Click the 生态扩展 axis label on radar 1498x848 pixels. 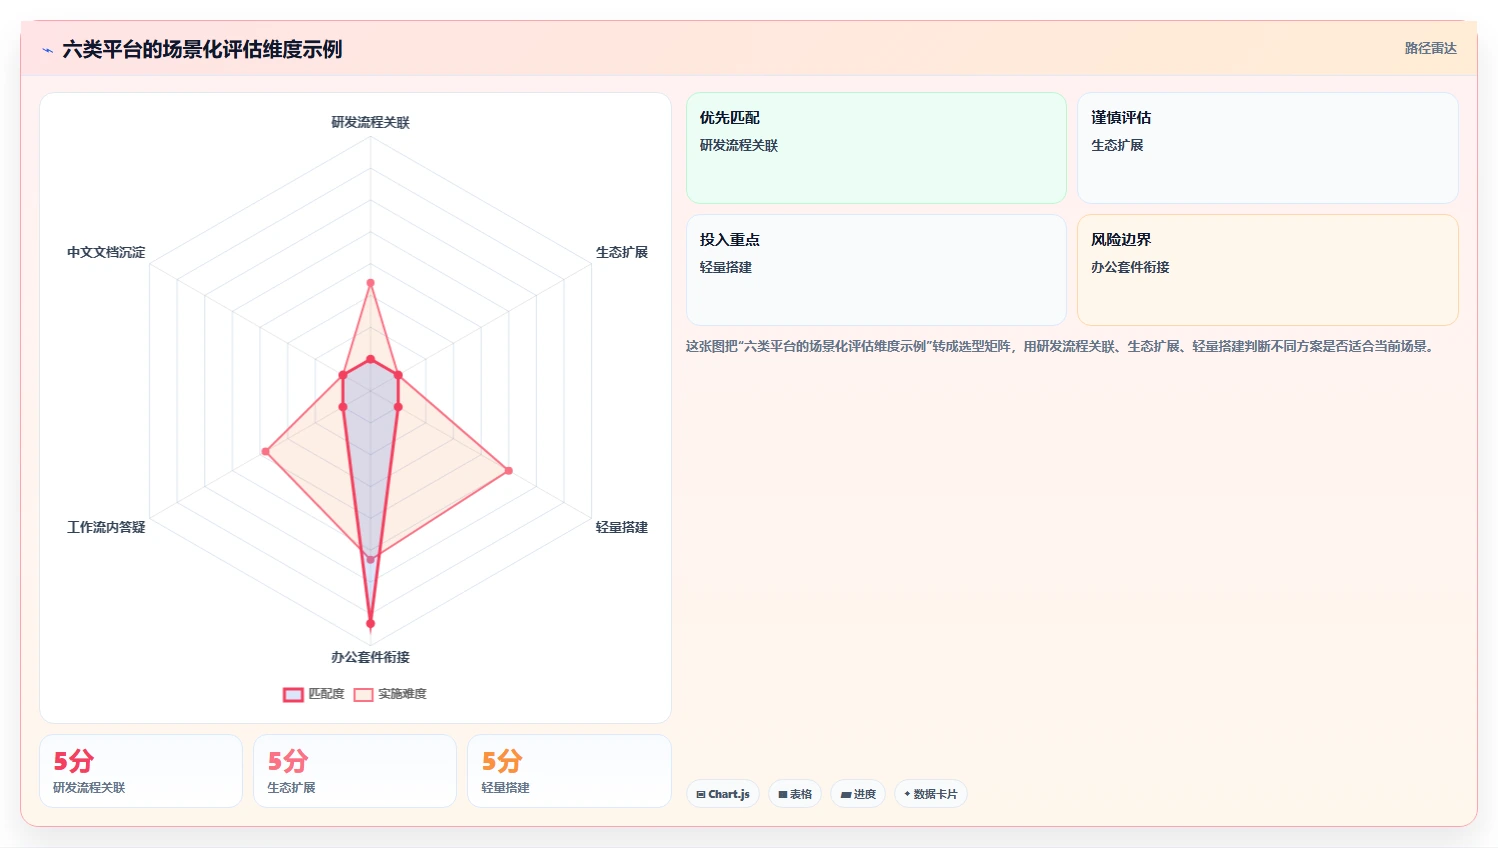click(622, 252)
